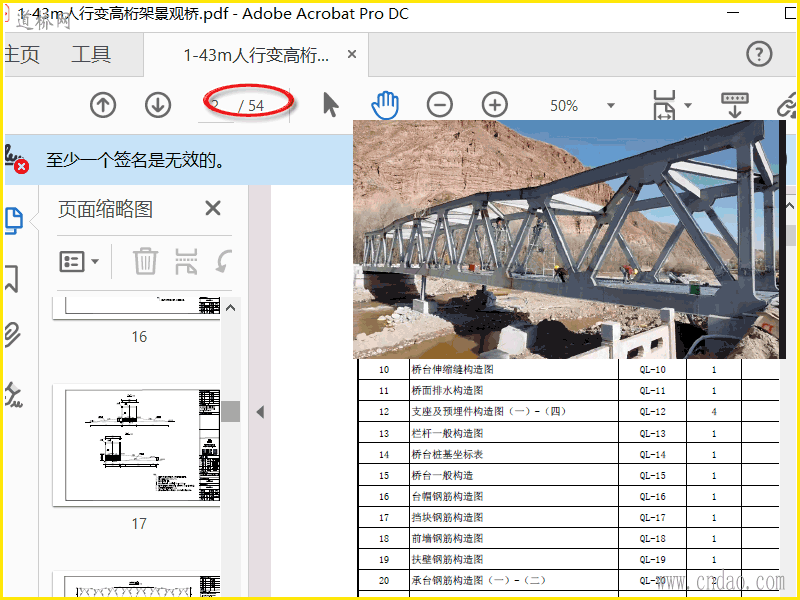Click 桥面排水构造图 in row 11
The height and width of the screenshot is (600, 800).
point(447,390)
